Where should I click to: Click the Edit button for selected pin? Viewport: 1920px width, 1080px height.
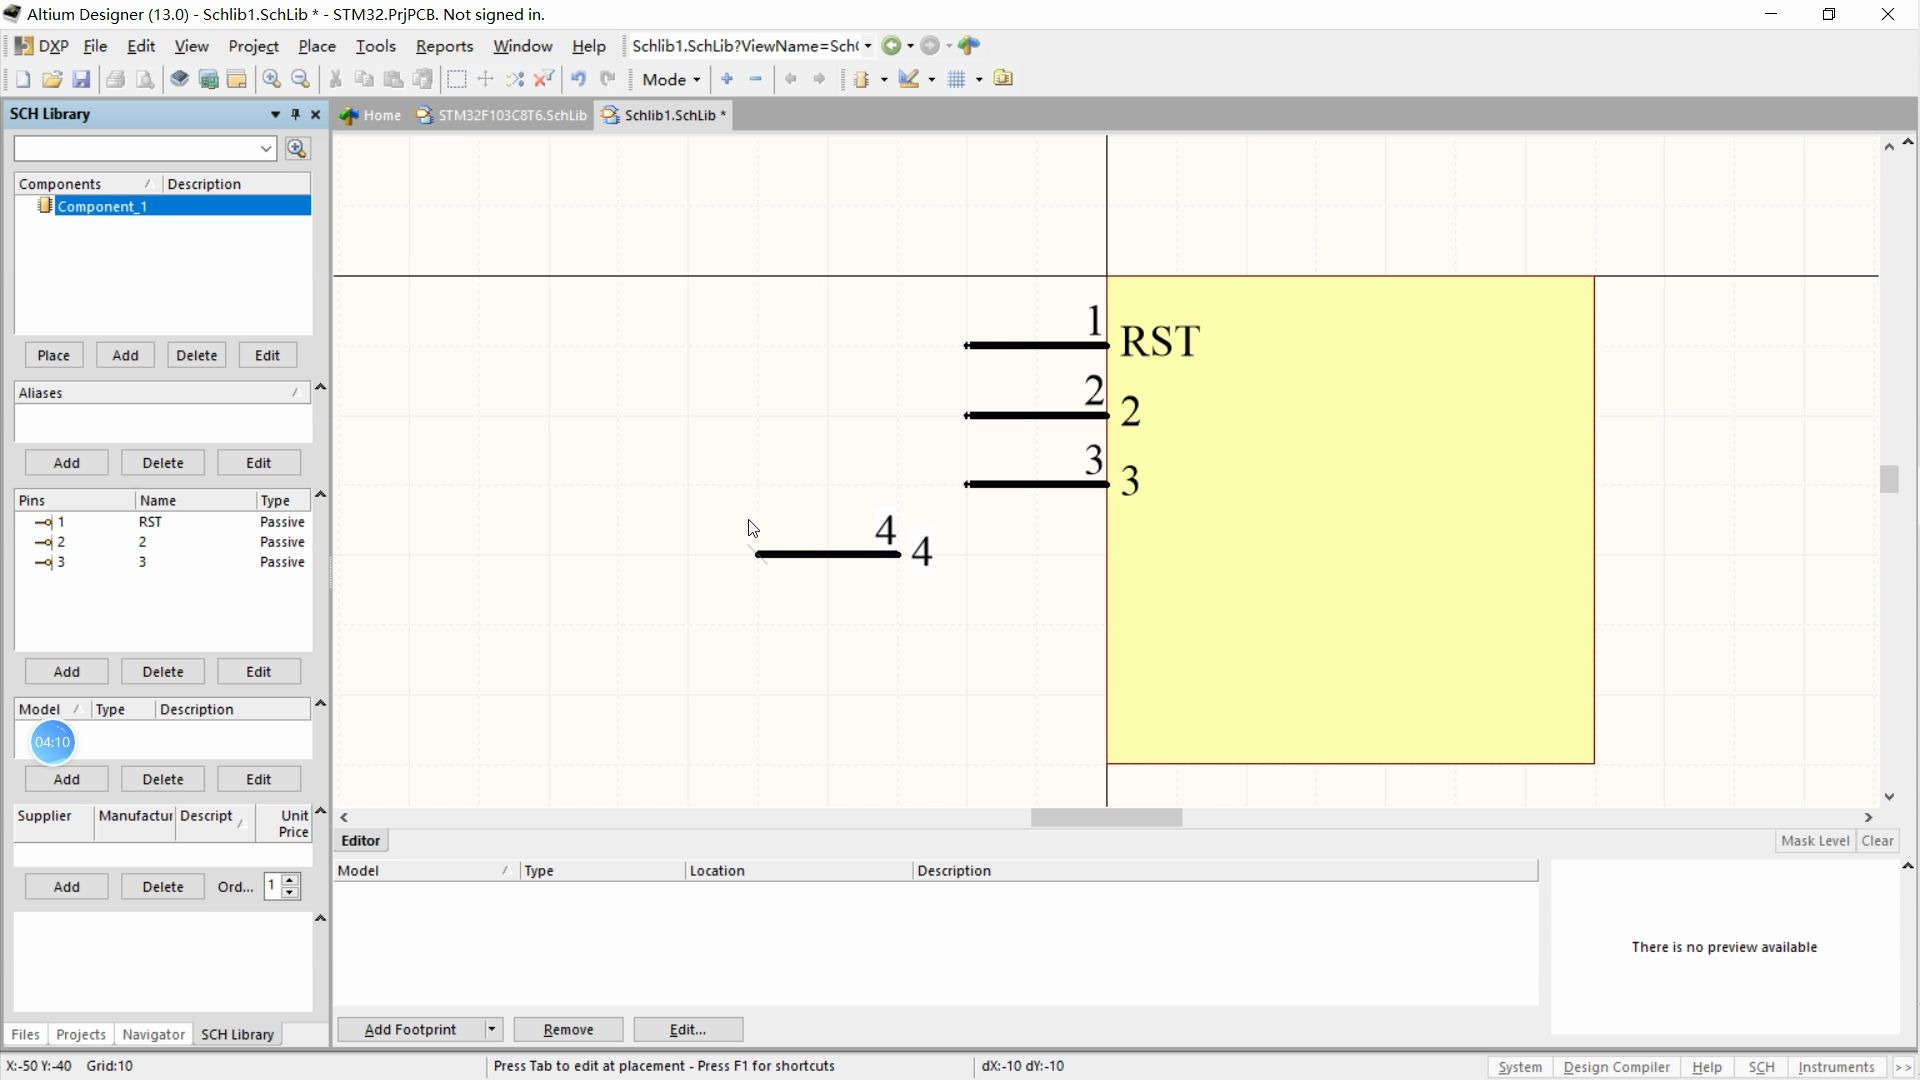[x=258, y=671]
